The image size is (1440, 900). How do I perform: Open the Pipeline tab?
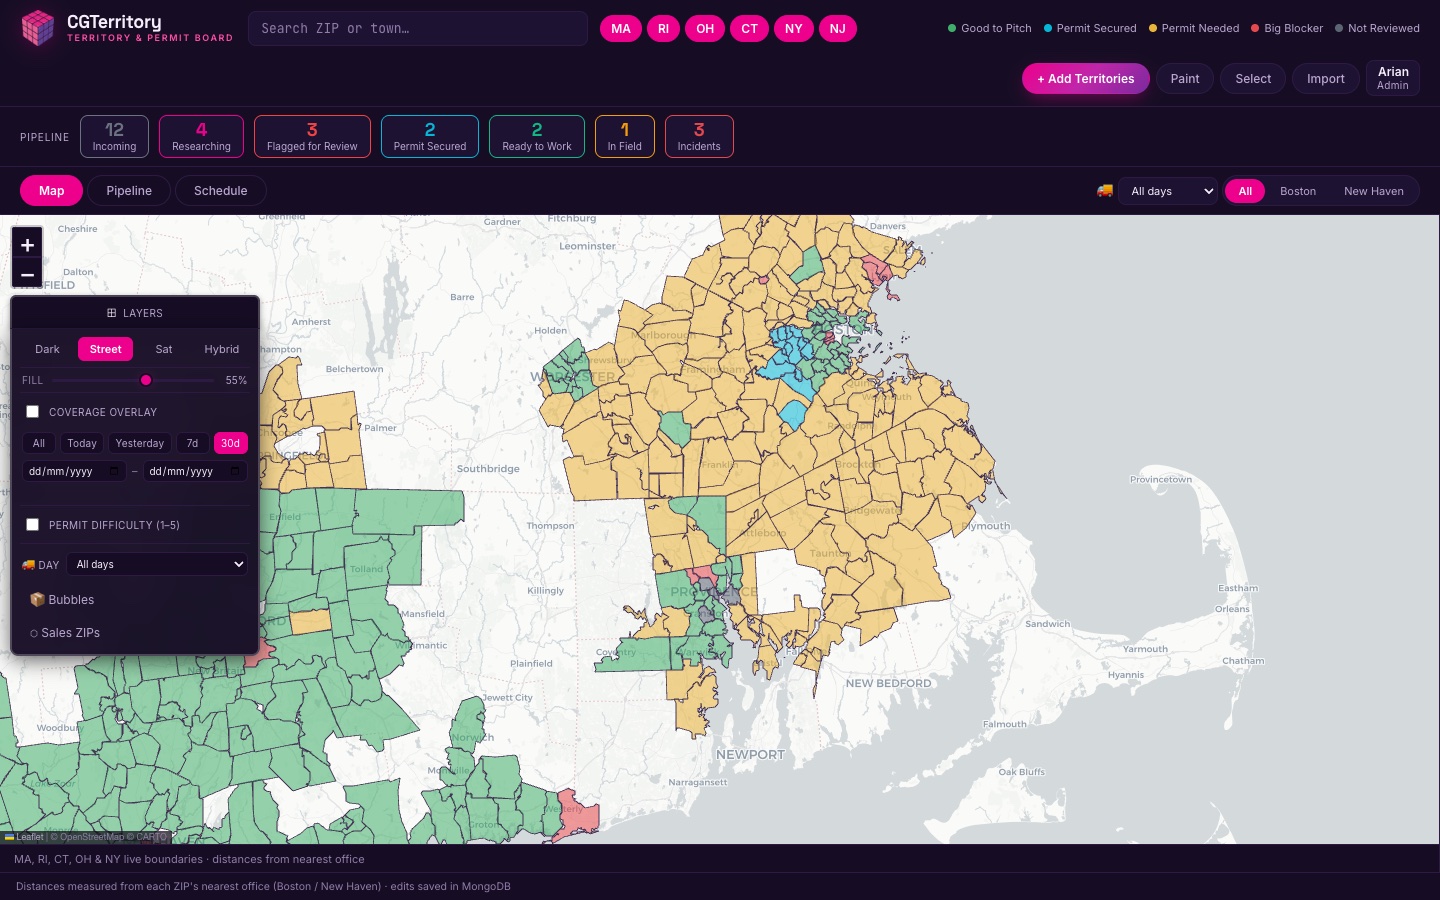[129, 191]
